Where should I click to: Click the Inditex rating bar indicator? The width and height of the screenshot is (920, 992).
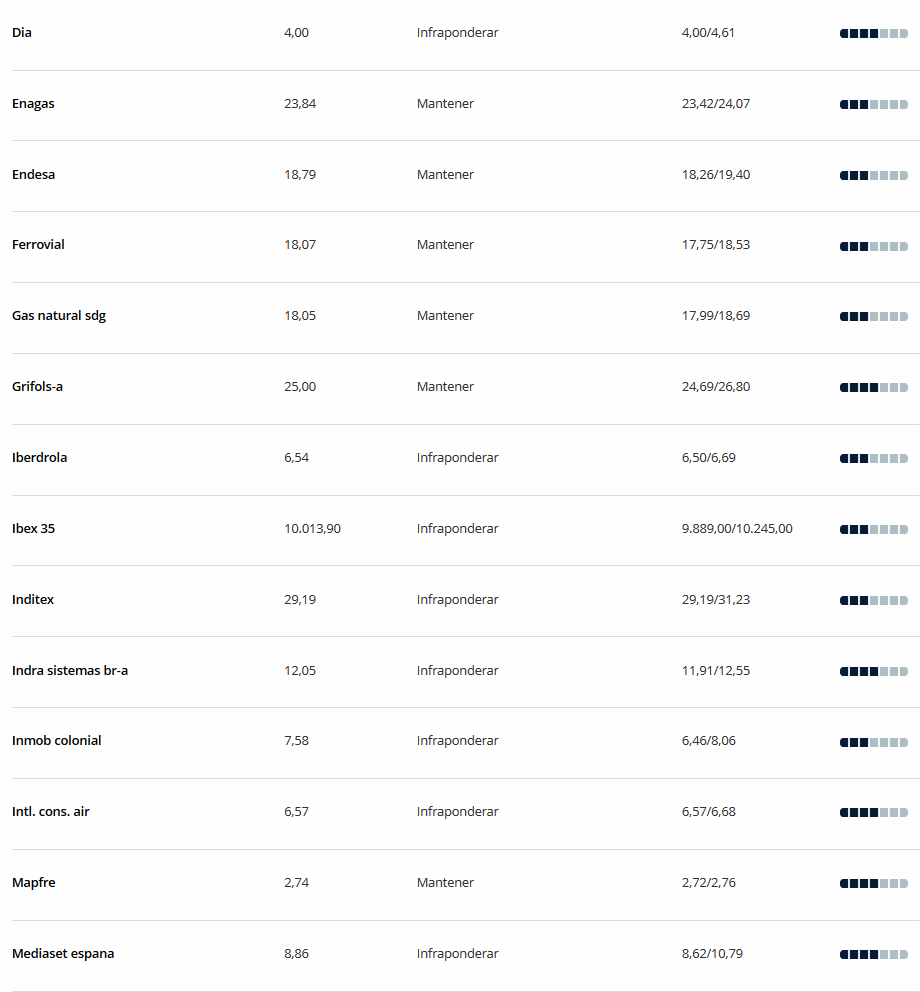pyautogui.click(x=874, y=600)
